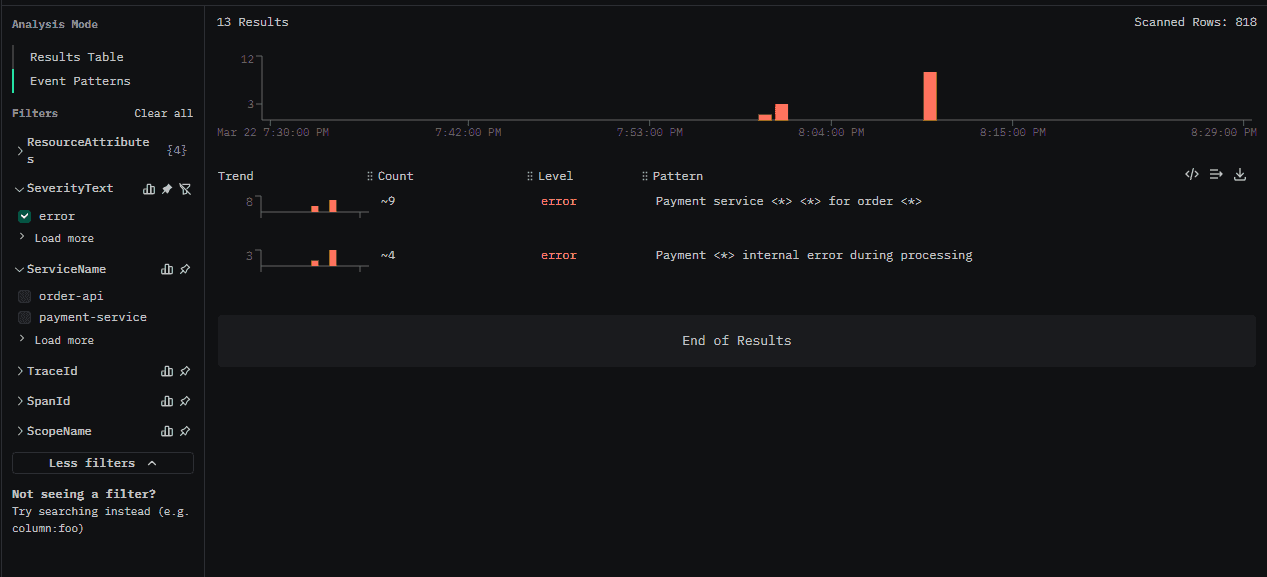Click the Trend column header
The width and height of the screenshot is (1267, 577).
pyautogui.click(x=236, y=176)
